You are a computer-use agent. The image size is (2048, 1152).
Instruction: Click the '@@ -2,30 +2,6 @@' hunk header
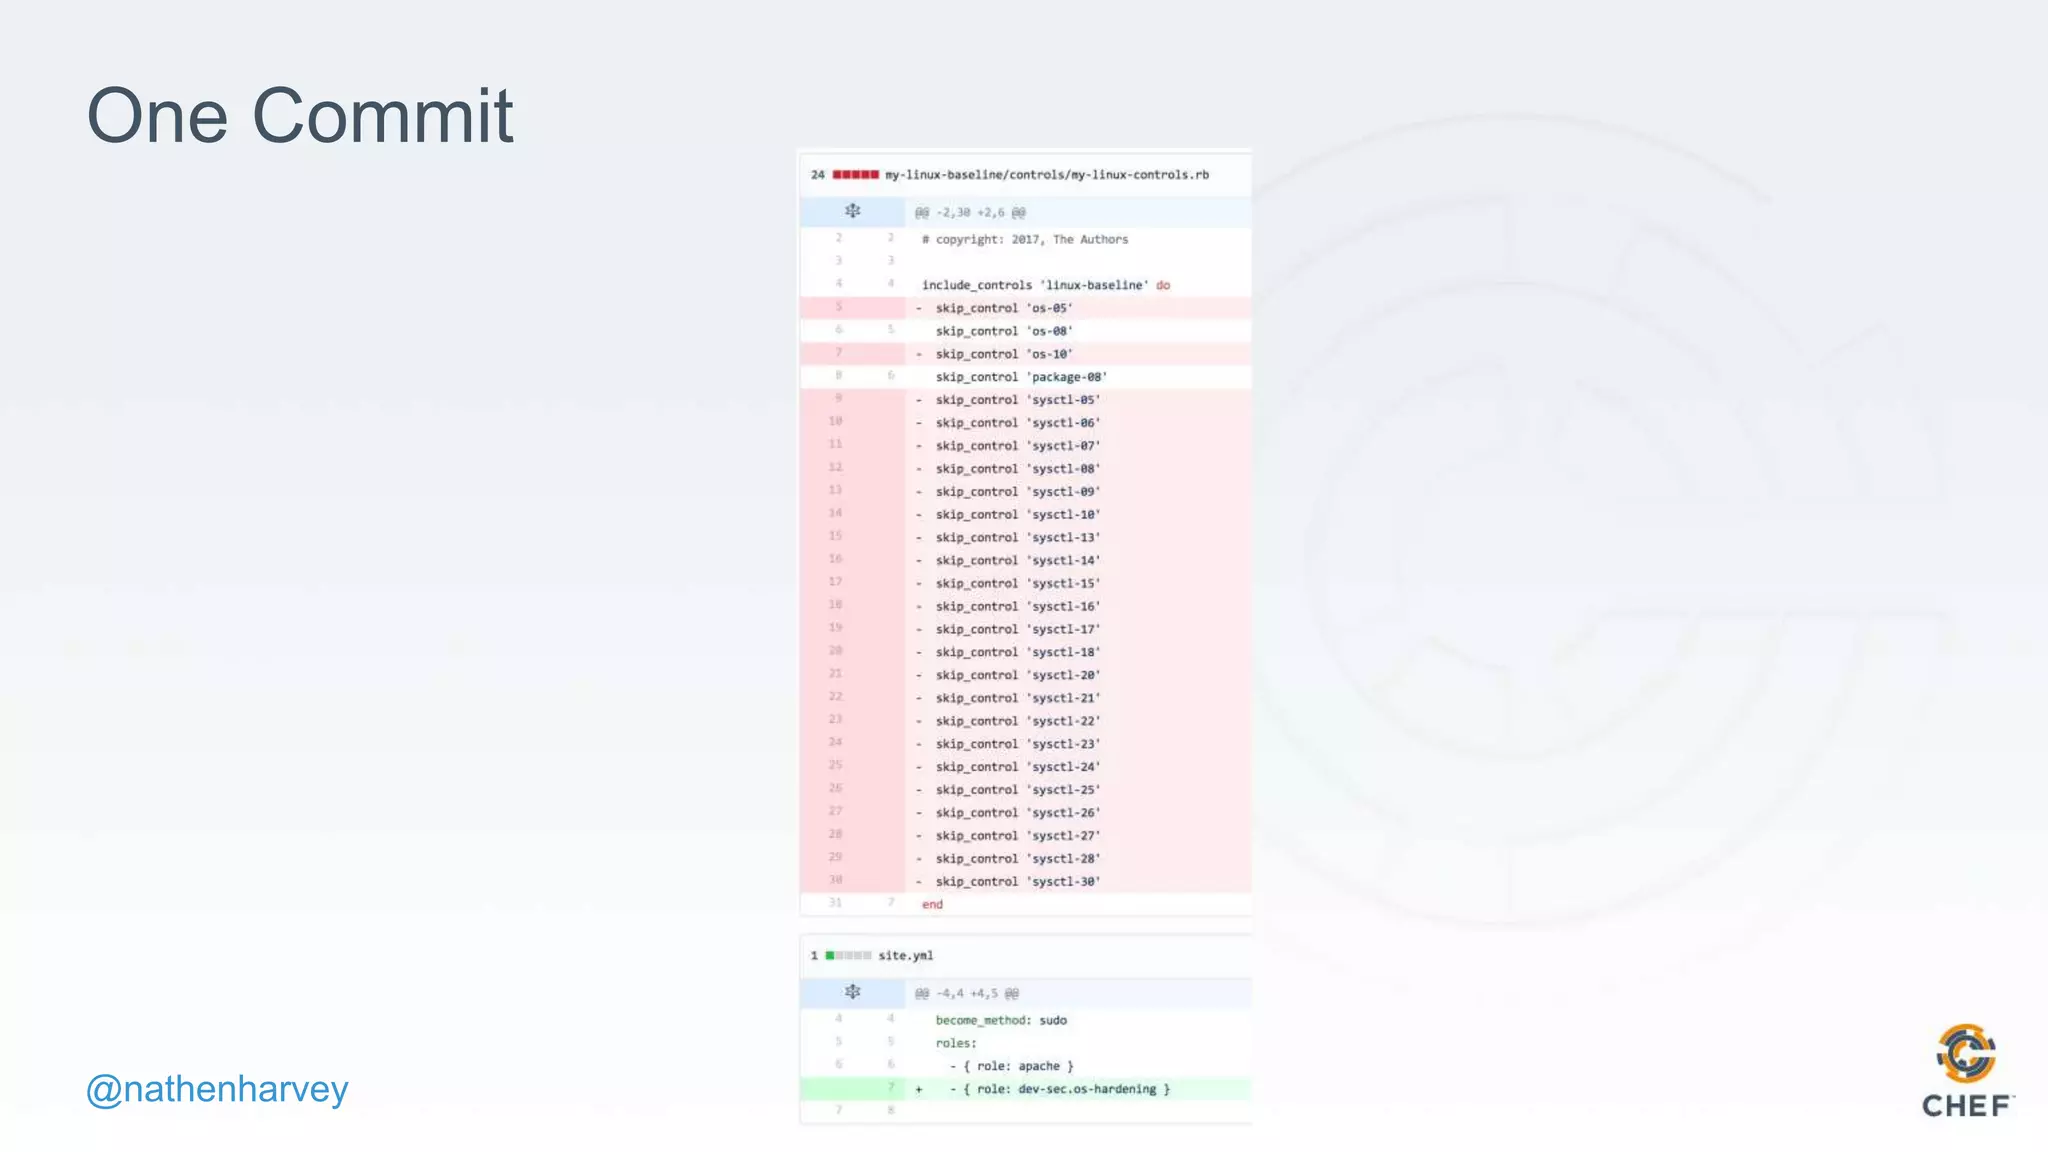click(971, 212)
